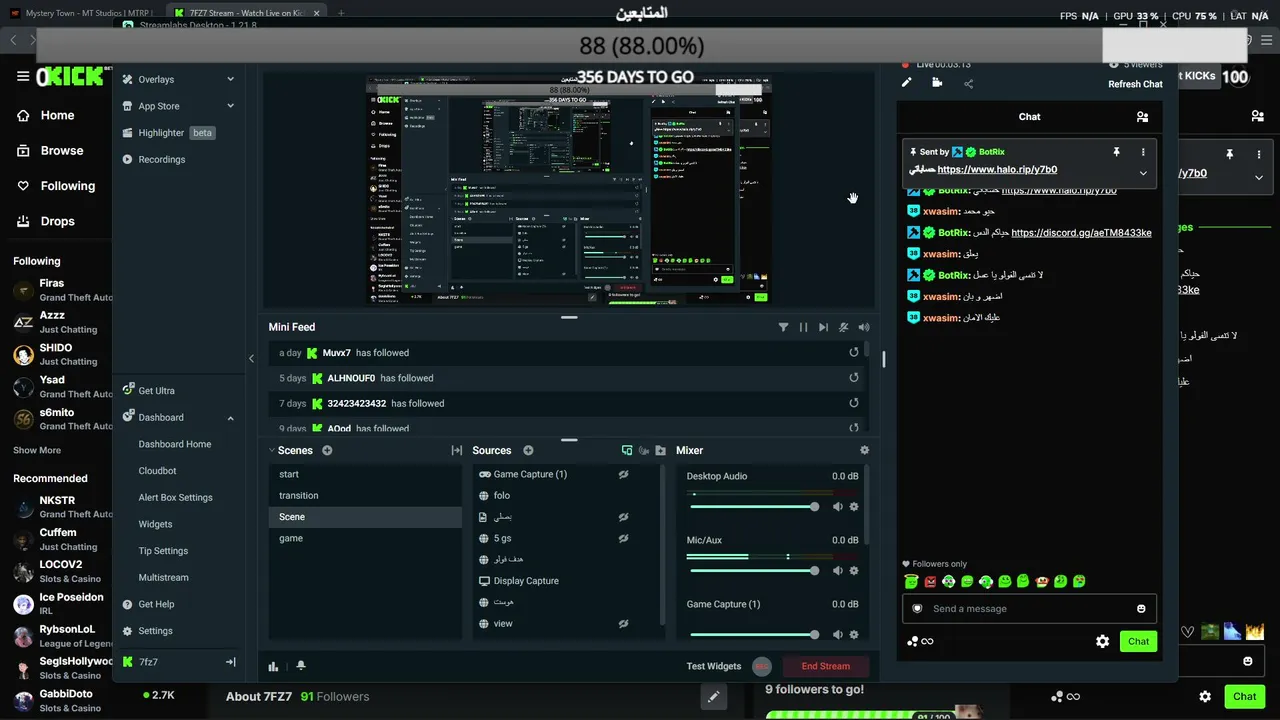Screen dimensions: 1280x720
Task: Open Cloudbot from the sidebar
Action: click(157, 471)
